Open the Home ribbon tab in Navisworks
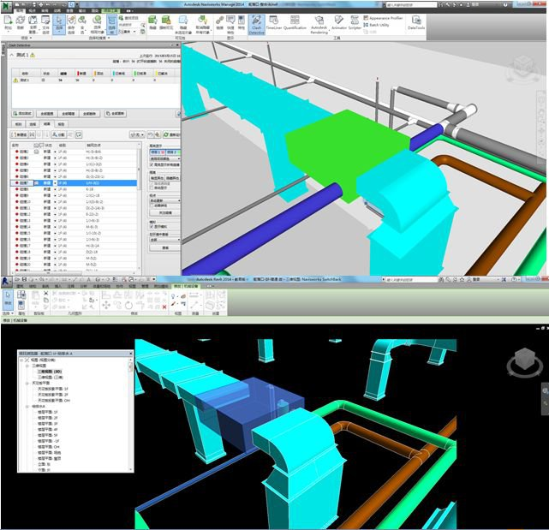 point(20,11)
